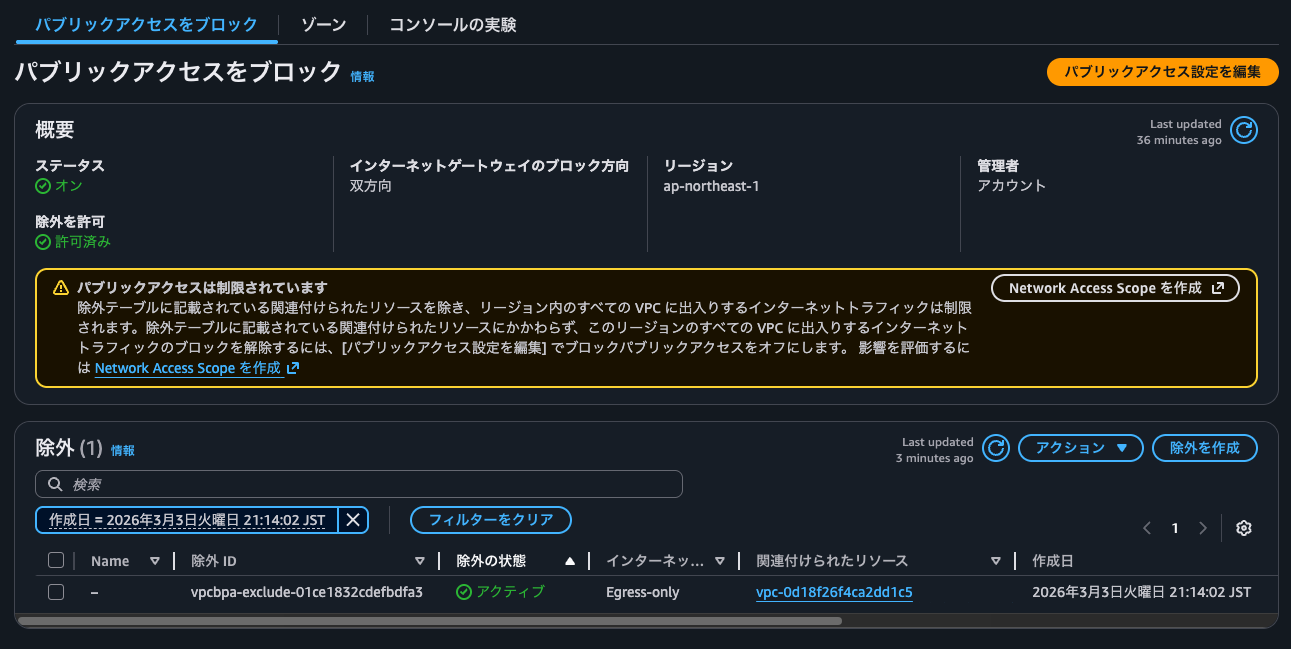Open Network Access Scope via external link icon

tap(1219, 288)
